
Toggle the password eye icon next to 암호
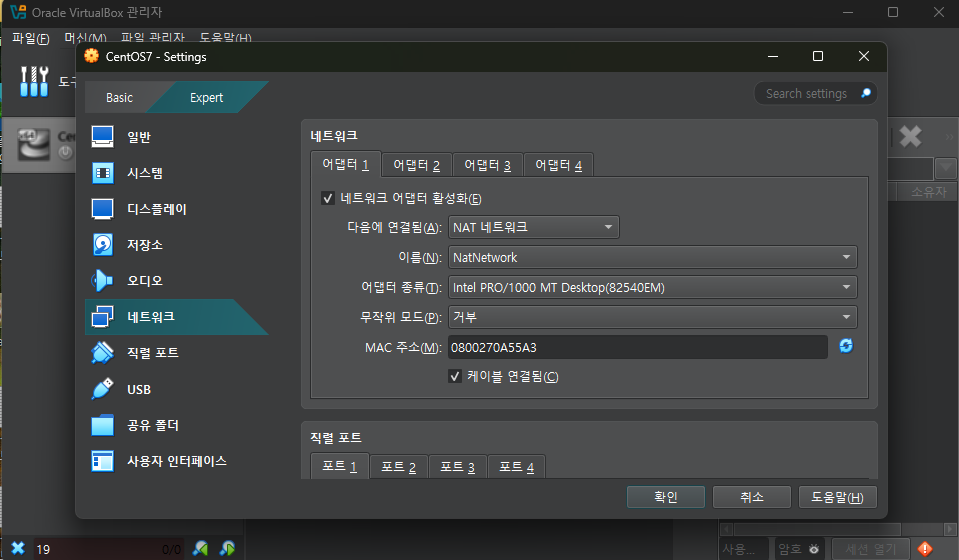click(x=813, y=549)
